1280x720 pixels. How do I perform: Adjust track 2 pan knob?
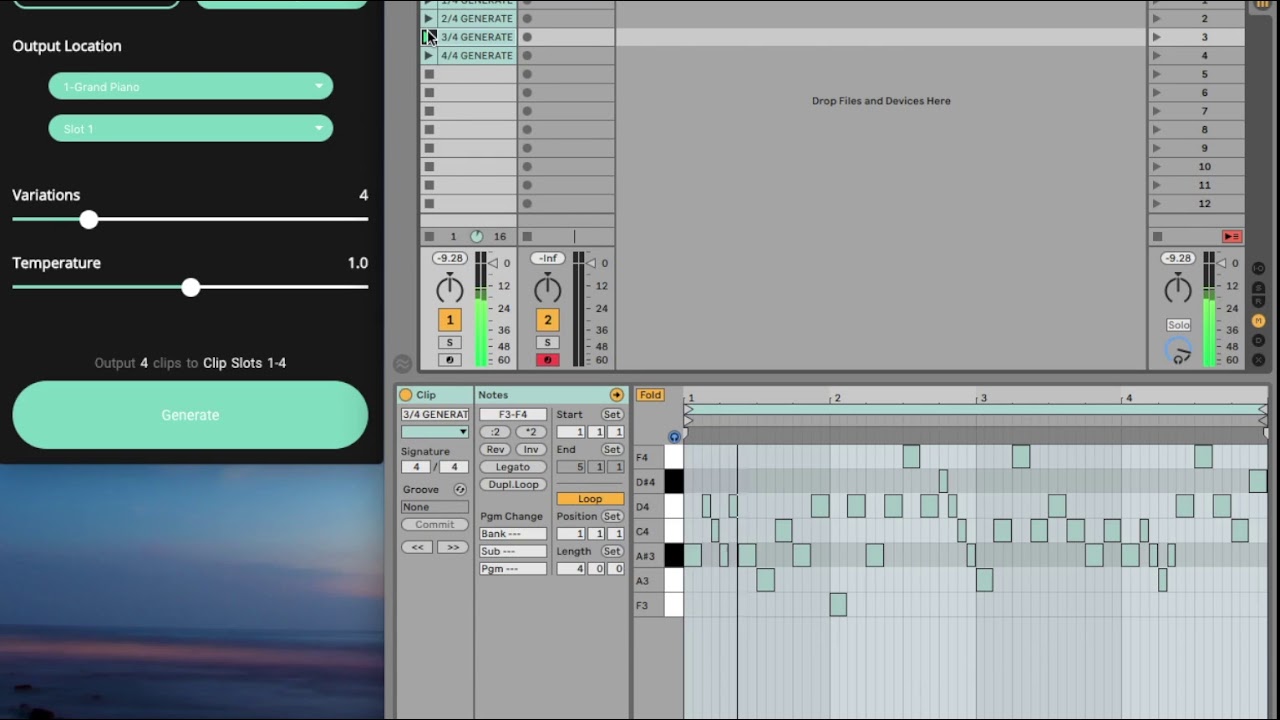tap(547, 289)
